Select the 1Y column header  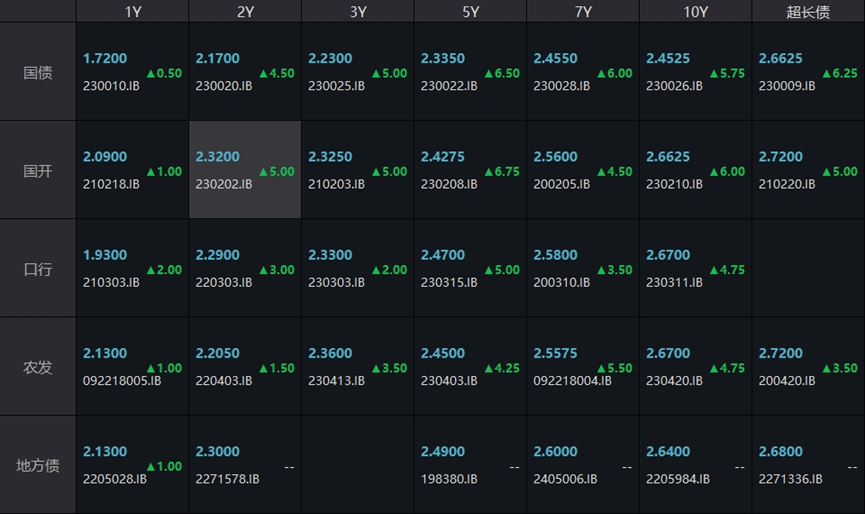(132, 12)
